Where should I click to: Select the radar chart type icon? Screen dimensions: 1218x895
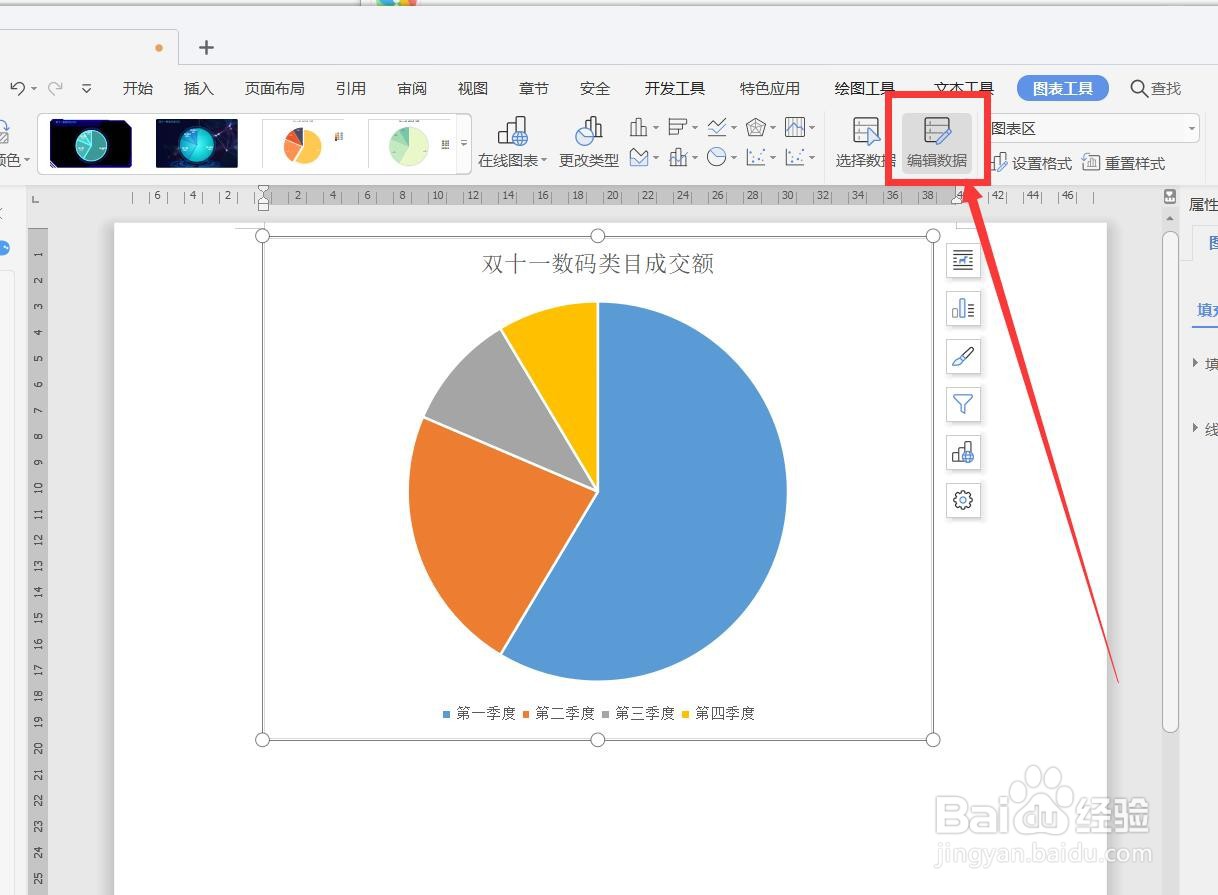coord(756,127)
